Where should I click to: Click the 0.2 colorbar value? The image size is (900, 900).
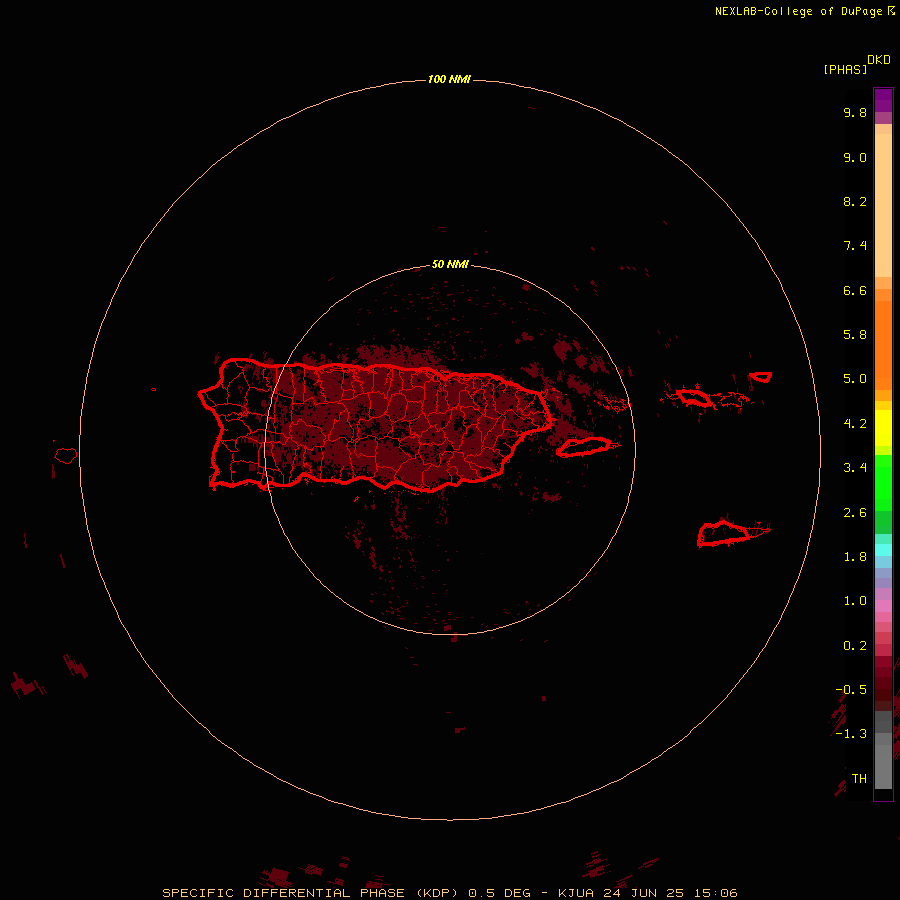pos(855,646)
